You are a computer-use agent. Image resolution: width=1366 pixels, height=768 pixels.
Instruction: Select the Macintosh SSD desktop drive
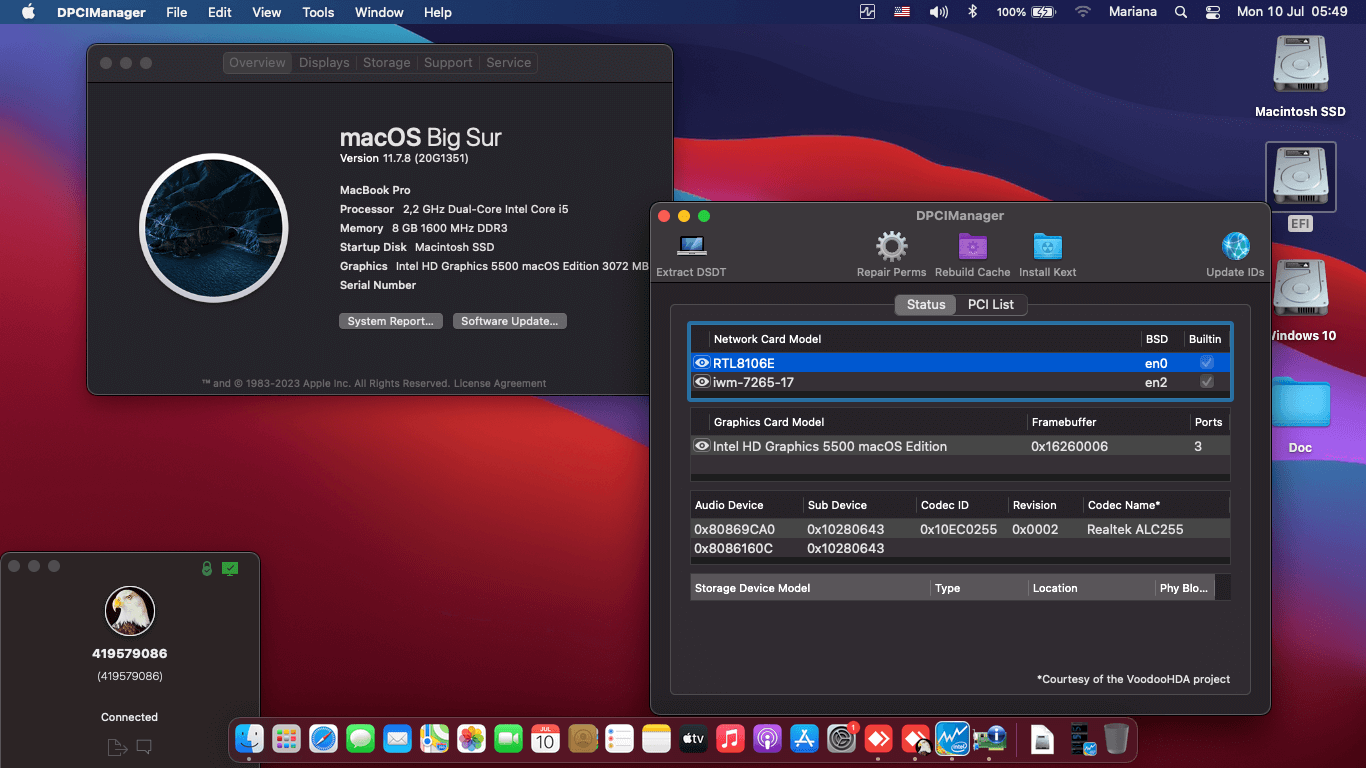coord(1300,65)
